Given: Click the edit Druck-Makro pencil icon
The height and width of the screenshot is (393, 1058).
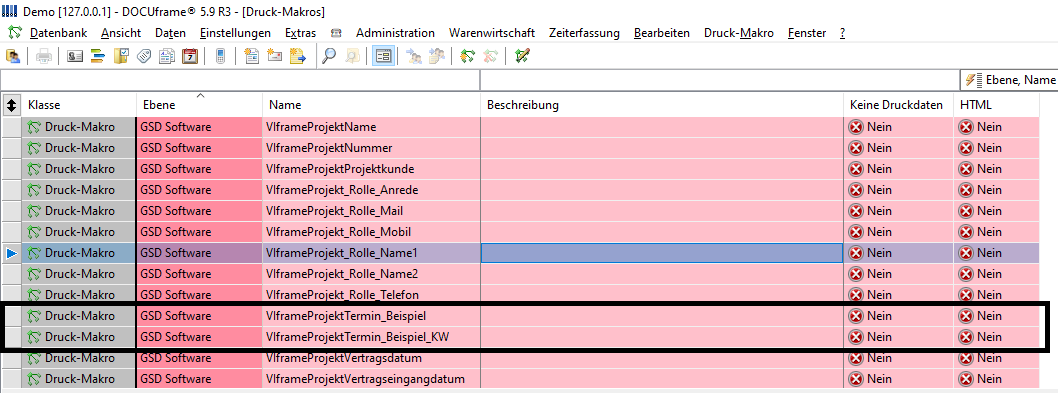Looking at the screenshot, I should [x=522, y=56].
